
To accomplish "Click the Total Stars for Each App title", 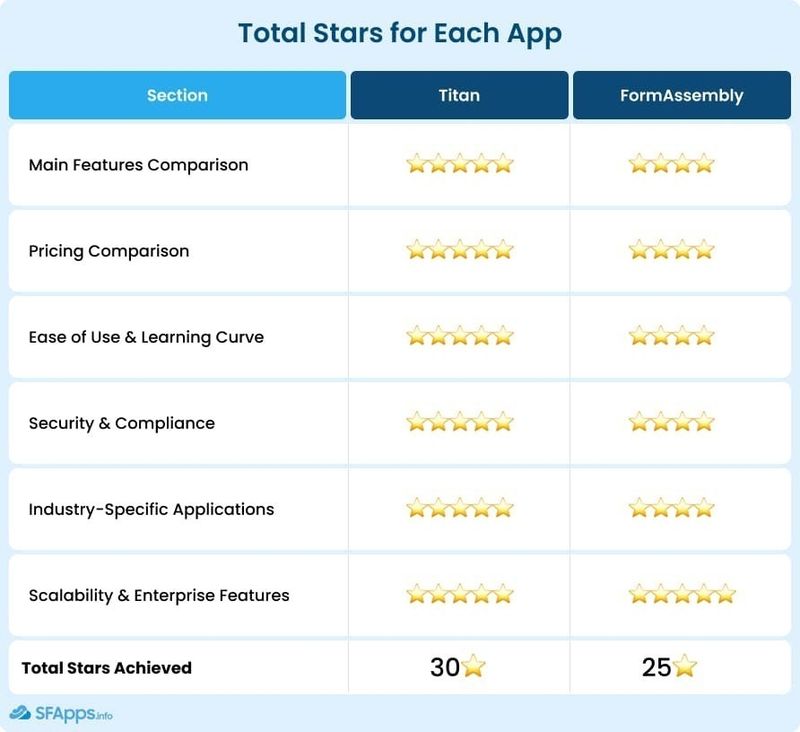I will (x=400, y=34).
